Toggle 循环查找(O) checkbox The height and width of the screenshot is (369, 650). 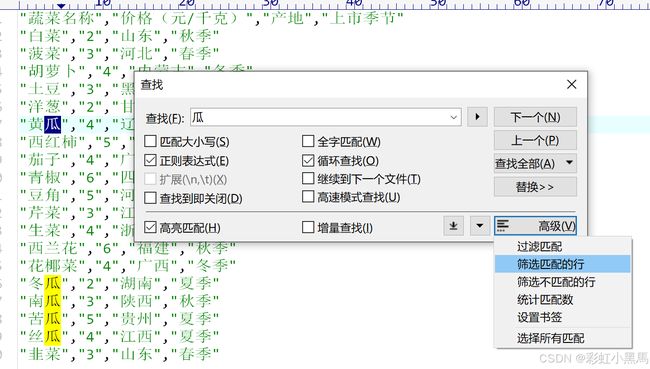pos(308,160)
